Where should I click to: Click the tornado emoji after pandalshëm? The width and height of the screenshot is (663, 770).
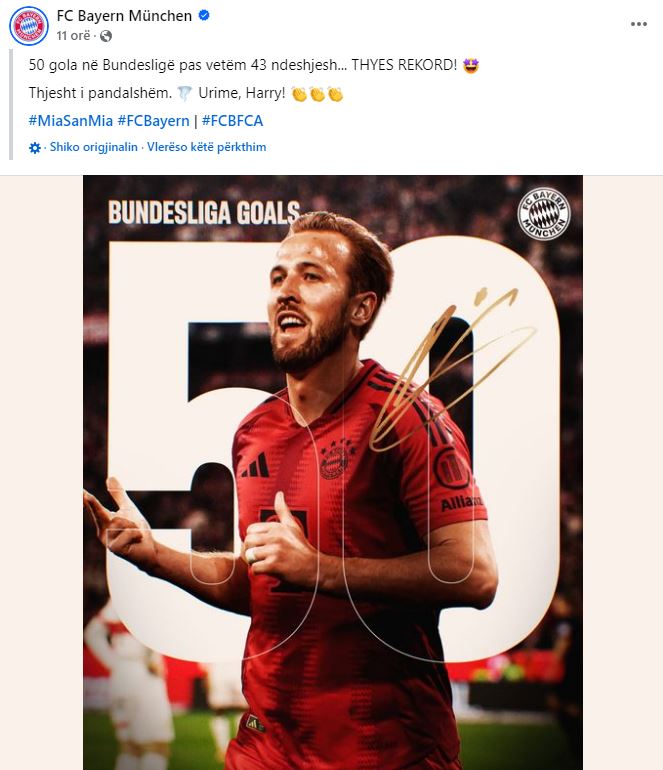click(x=185, y=93)
